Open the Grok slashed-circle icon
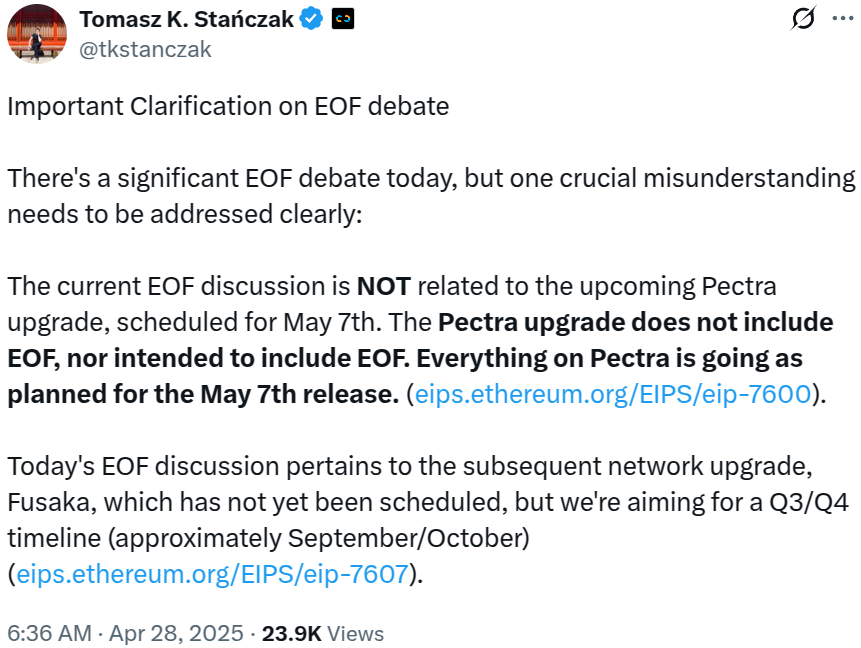Screen dimensions: 861x648 click(801, 19)
